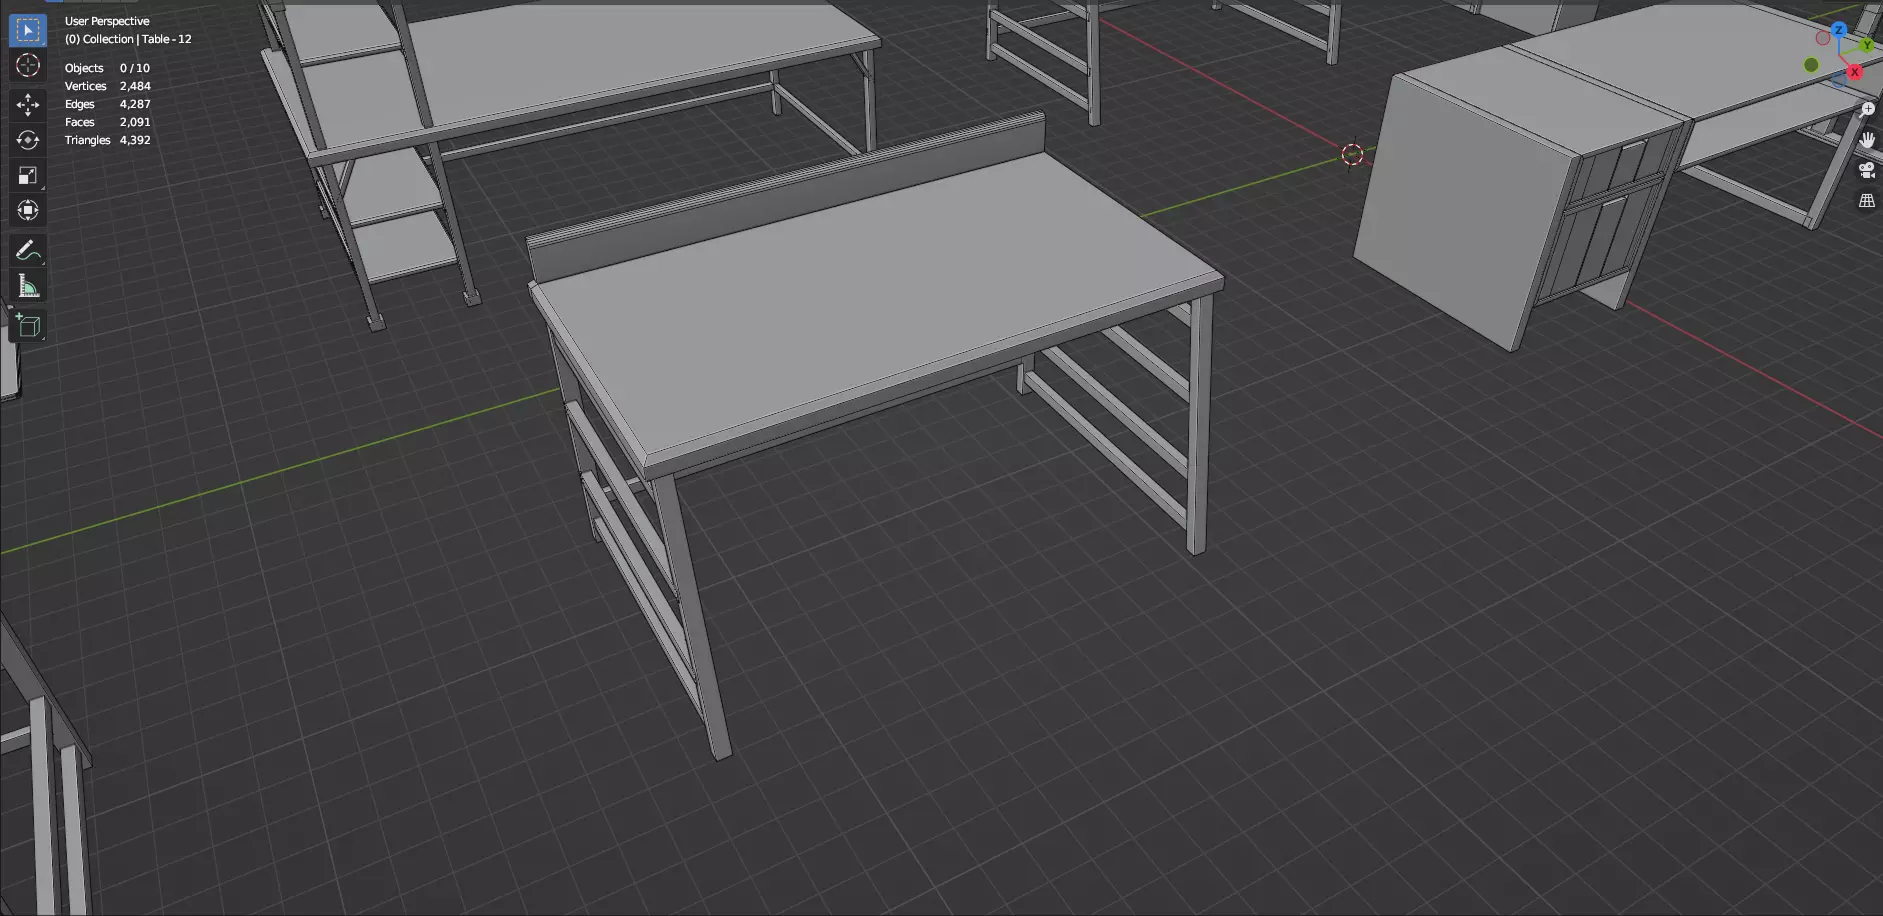The height and width of the screenshot is (916, 1883).
Task: Click the 'Edges 4,287' statistic
Action: click(107, 104)
